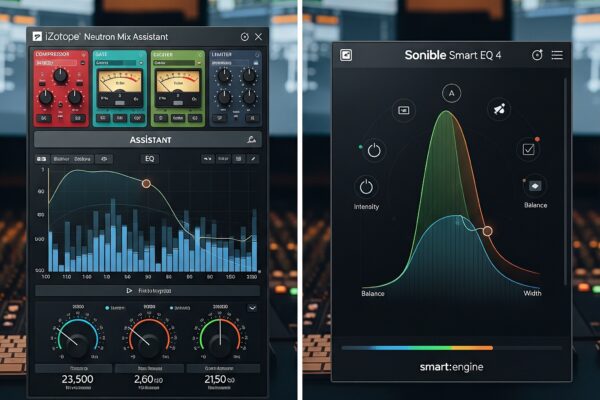Screen dimensions: 600x400
Task: Click the arrows icon in the EQ toolbar
Action: (x=207, y=159)
